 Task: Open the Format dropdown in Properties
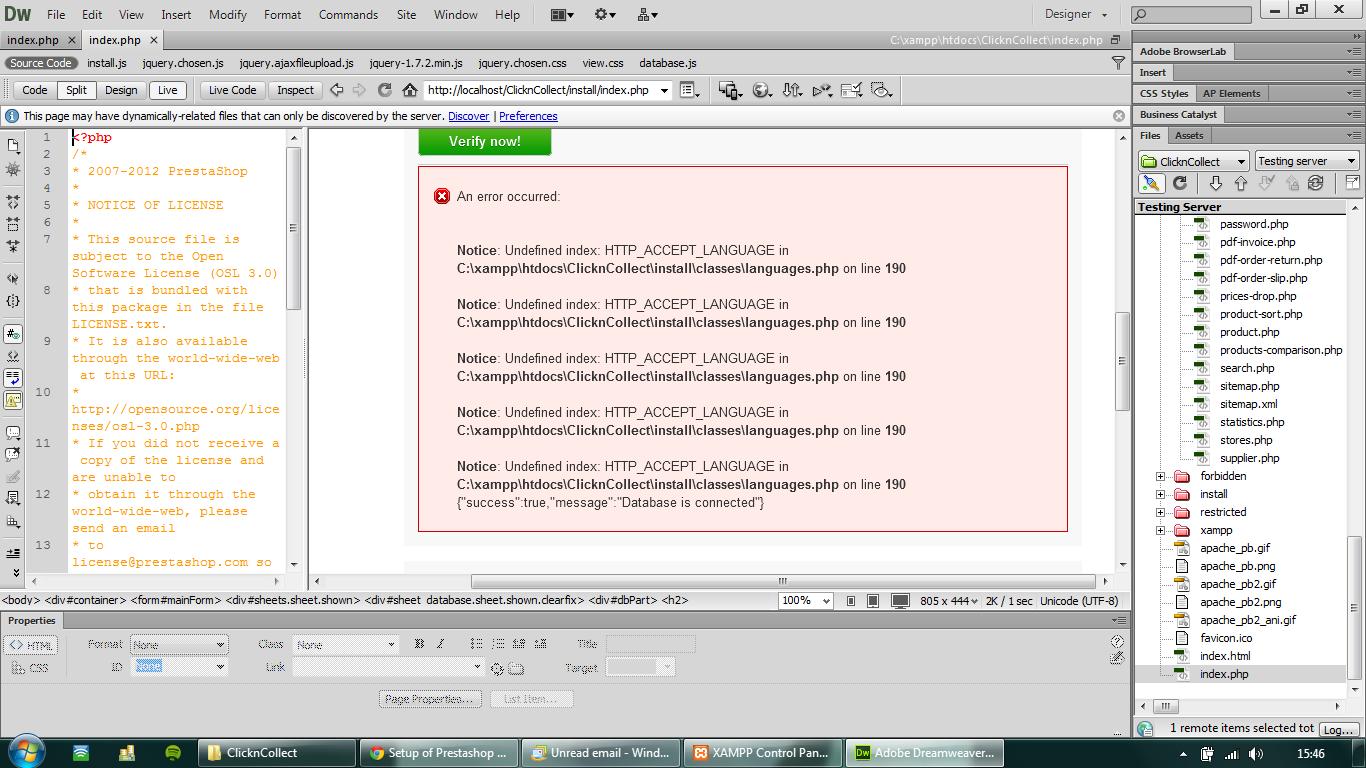tap(179, 645)
